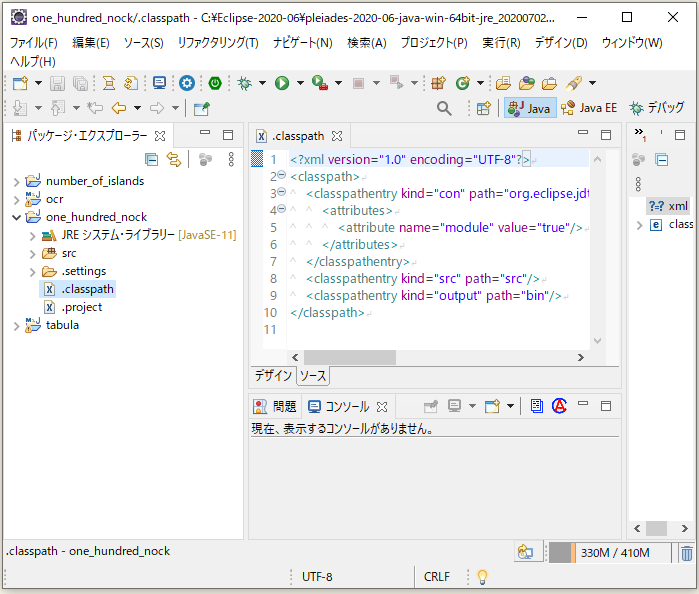Click the Run with coverage icon

(320, 83)
